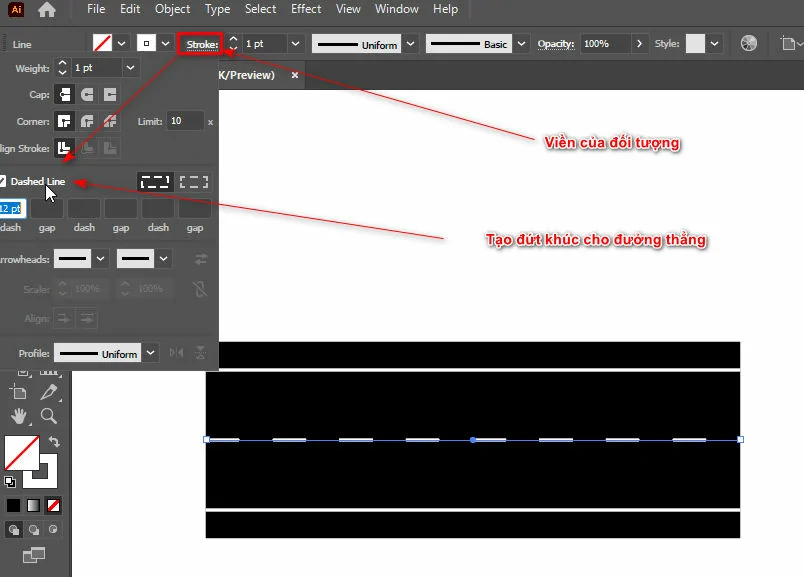Expand the Profile Uniform dropdown
Viewport: 804px width, 577px height.
tap(150, 353)
